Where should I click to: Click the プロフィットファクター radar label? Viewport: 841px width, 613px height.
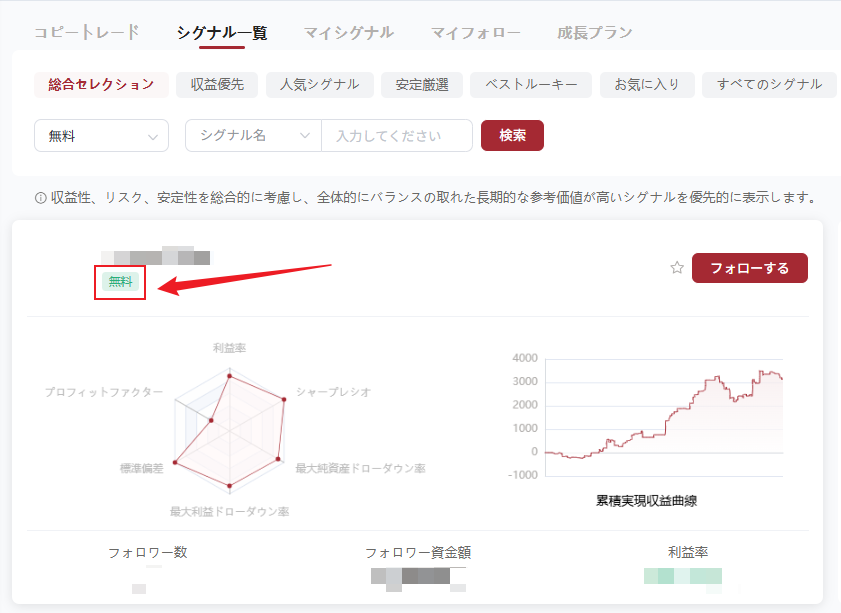[104, 392]
